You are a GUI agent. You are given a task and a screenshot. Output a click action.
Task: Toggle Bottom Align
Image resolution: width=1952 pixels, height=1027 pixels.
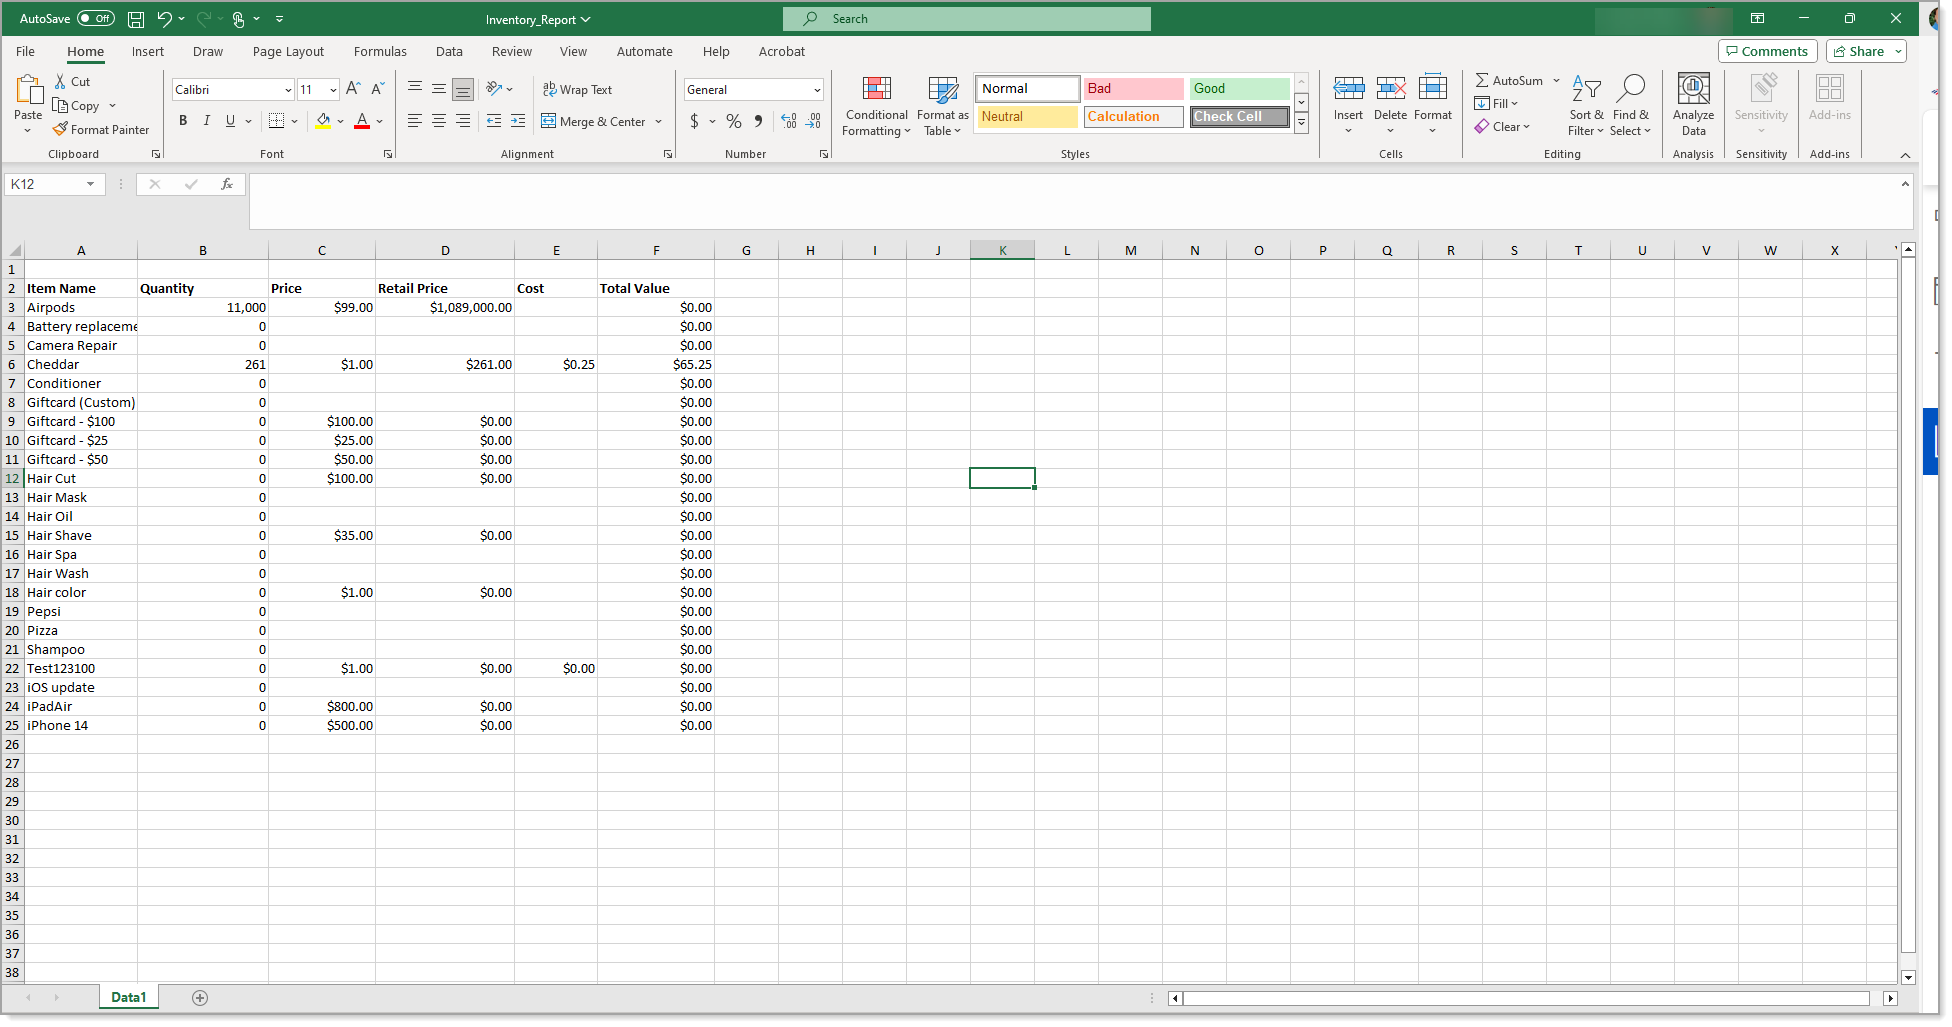[463, 89]
